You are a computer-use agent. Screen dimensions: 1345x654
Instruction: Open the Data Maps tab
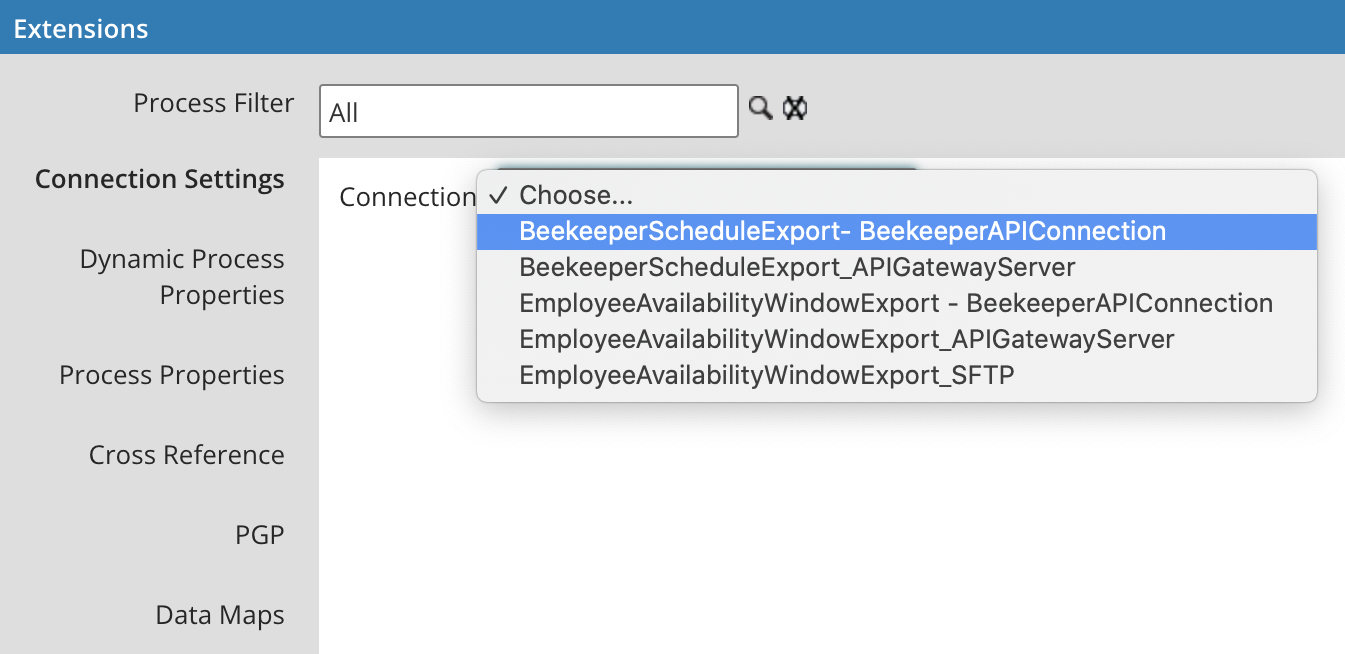coord(220,615)
